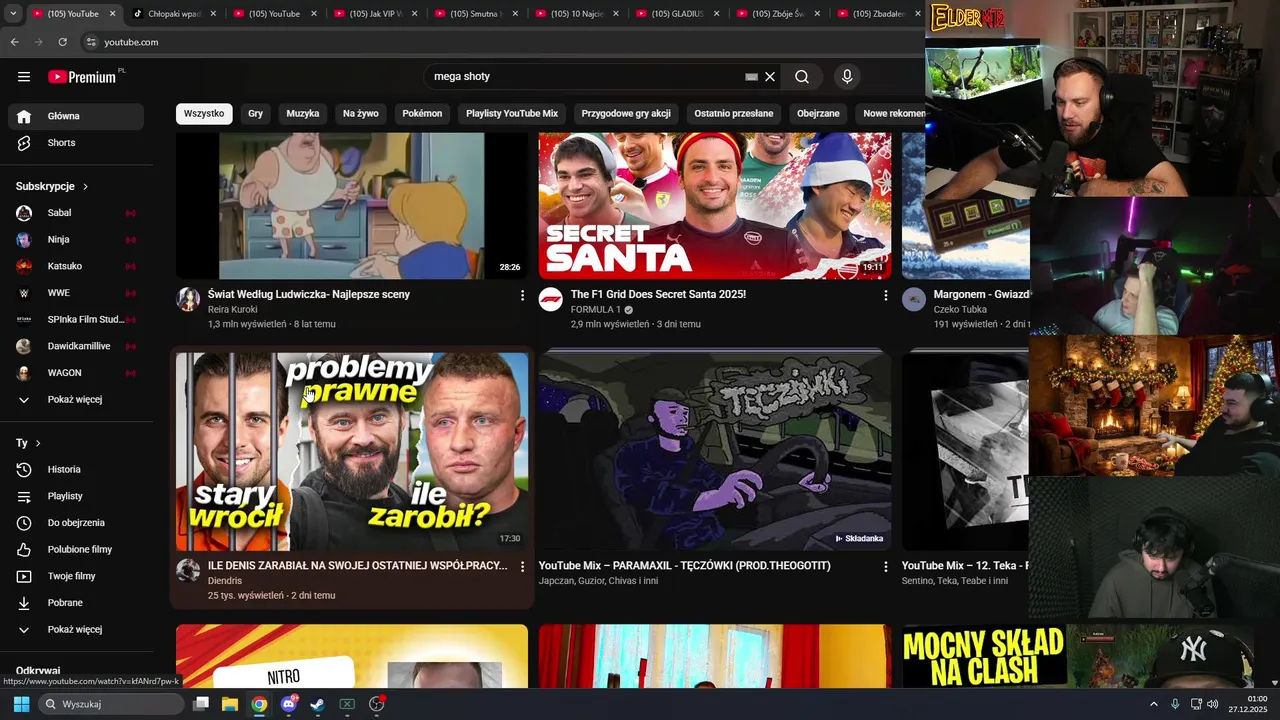Screen dimensions: 1280x720
Task: Open the browser tab list dropdown
Action: pyautogui.click(x=12, y=14)
